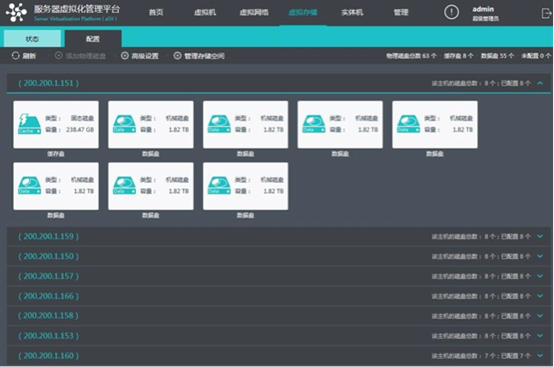
Task: Expand the 200.200.1.153 host row
Action: (x=540, y=336)
